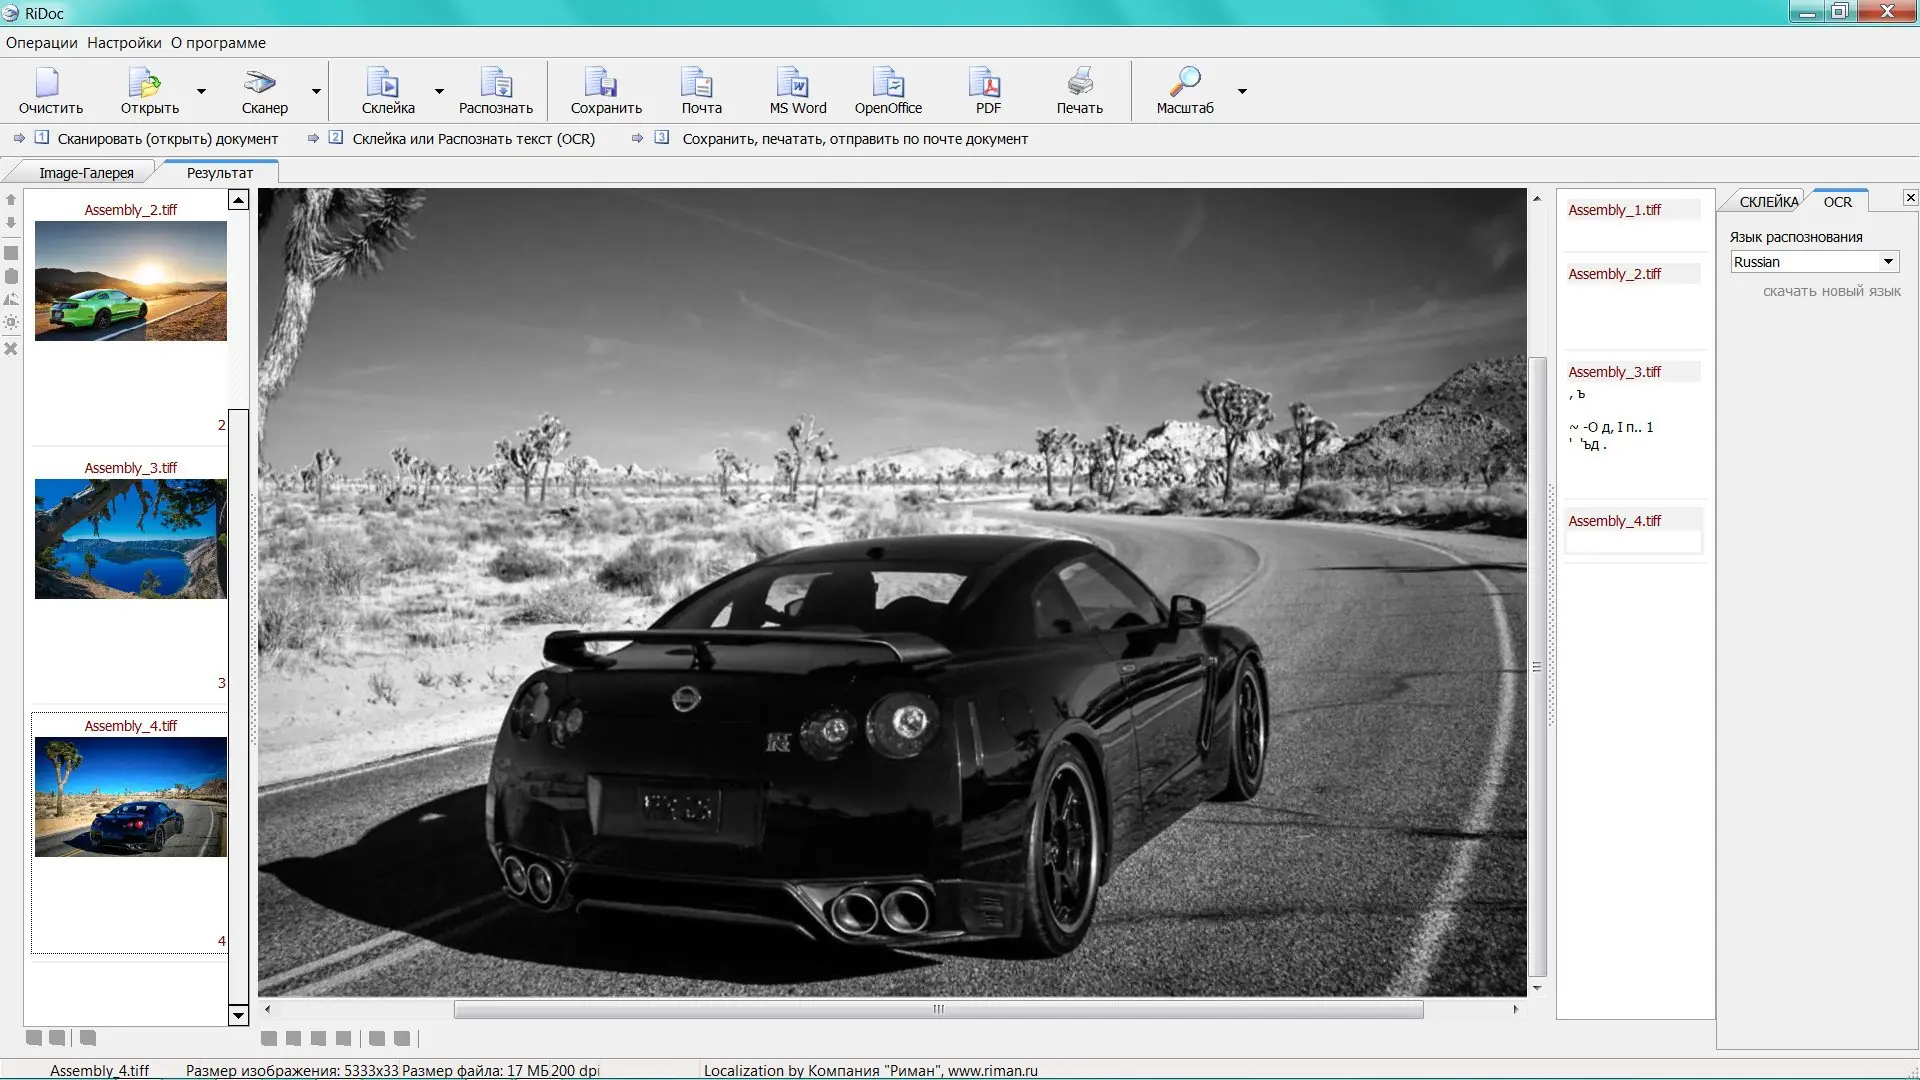Open the Настройки menu
This screenshot has width=1920, height=1080.
pos(124,43)
